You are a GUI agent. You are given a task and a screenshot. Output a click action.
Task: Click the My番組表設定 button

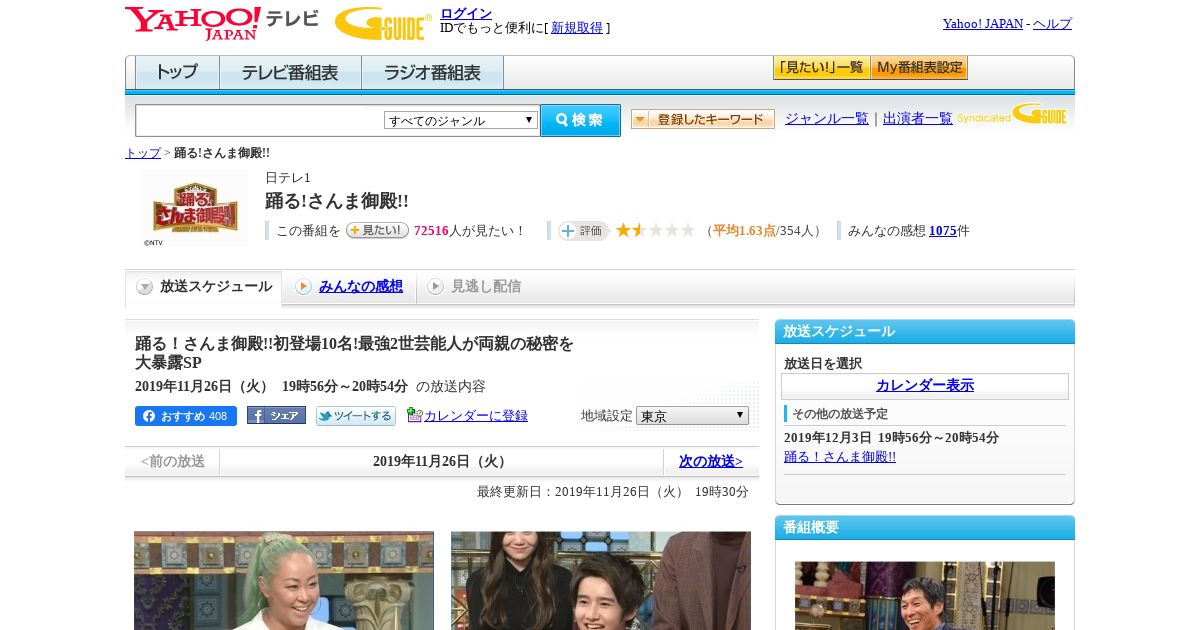pos(919,68)
